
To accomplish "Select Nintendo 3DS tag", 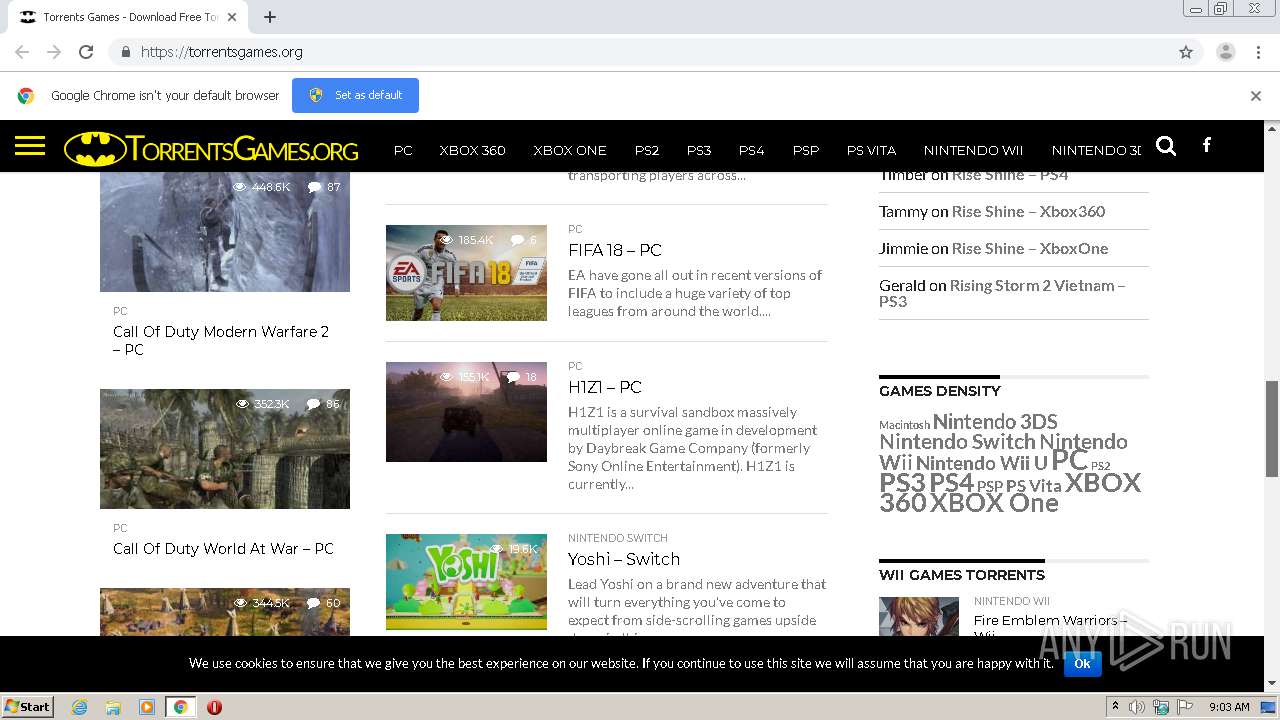I will coord(995,421).
